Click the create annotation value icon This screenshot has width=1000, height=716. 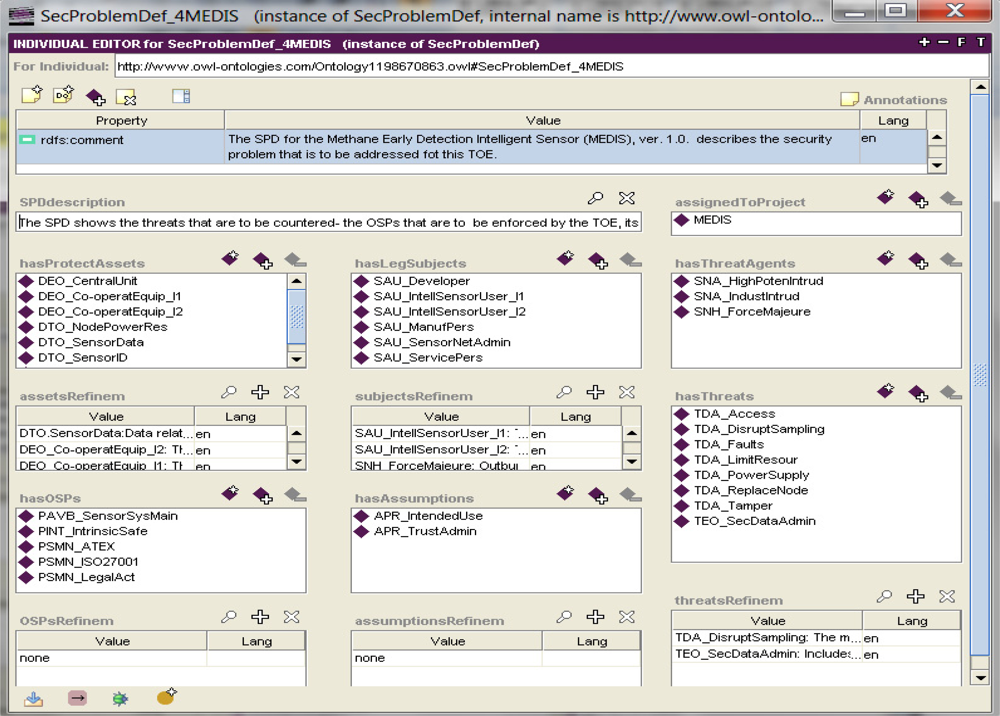[32, 96]
